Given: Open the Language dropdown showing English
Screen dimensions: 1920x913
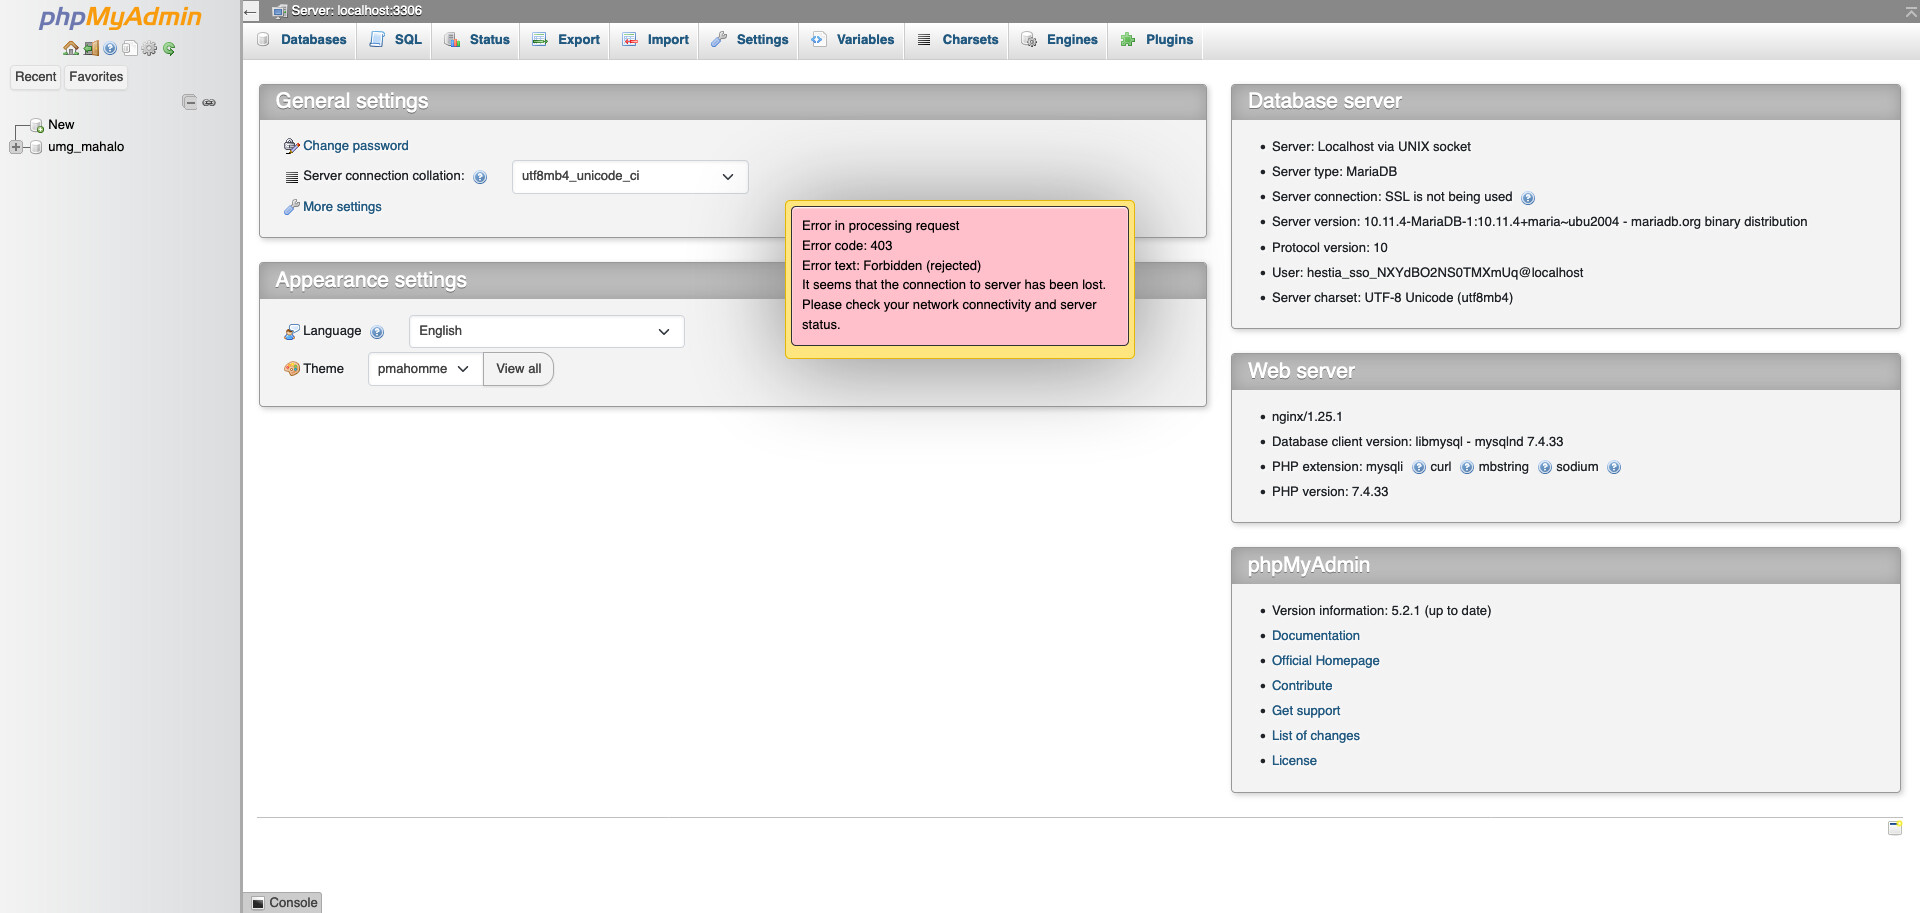Looking at the screenshot, I should (546, 332).
